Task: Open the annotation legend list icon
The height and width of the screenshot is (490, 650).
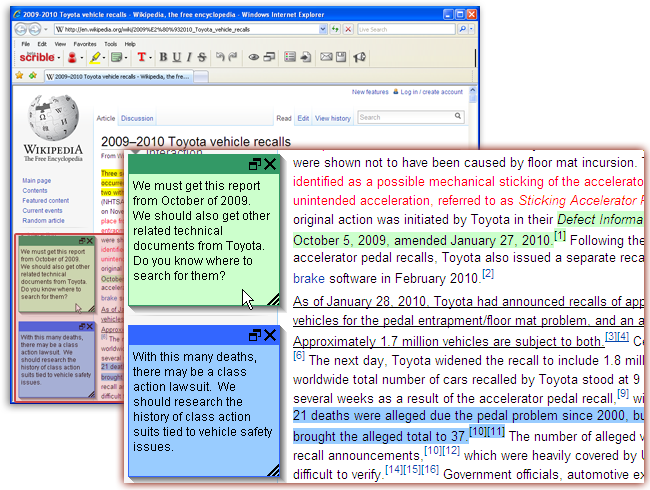Action: click(290, 57)
